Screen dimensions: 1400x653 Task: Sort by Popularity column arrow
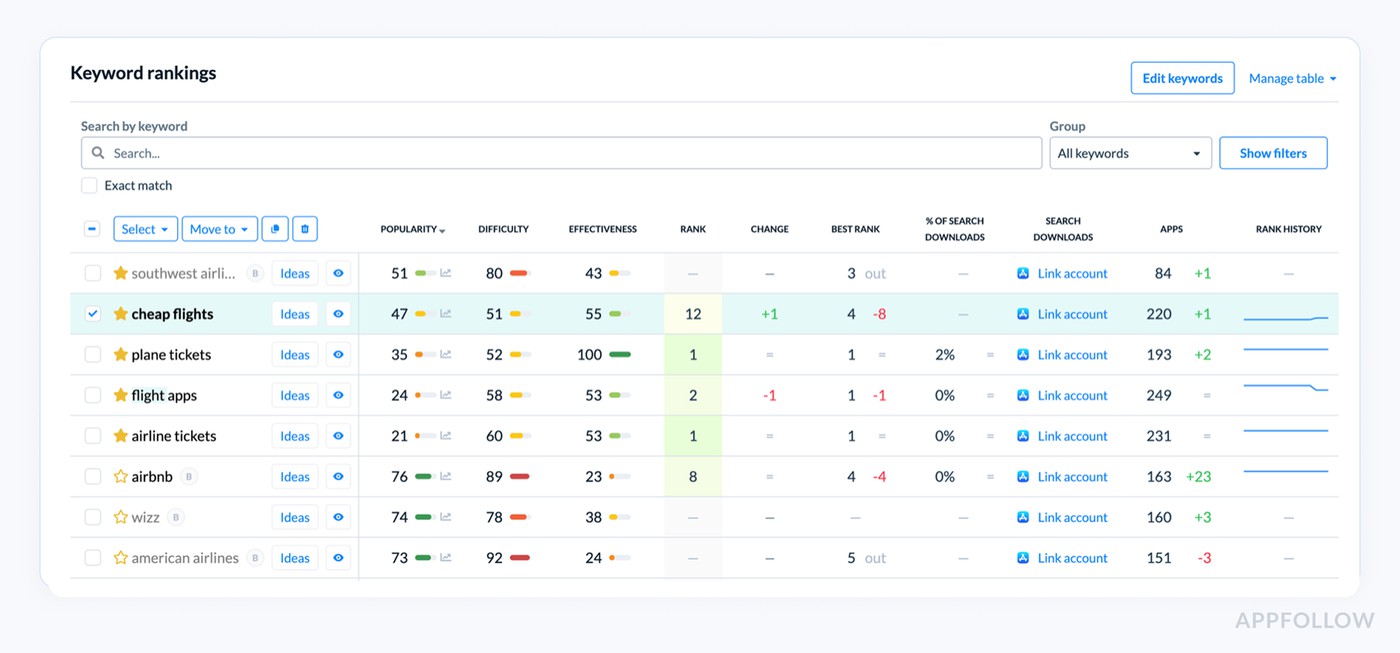[x=442, y=230]
